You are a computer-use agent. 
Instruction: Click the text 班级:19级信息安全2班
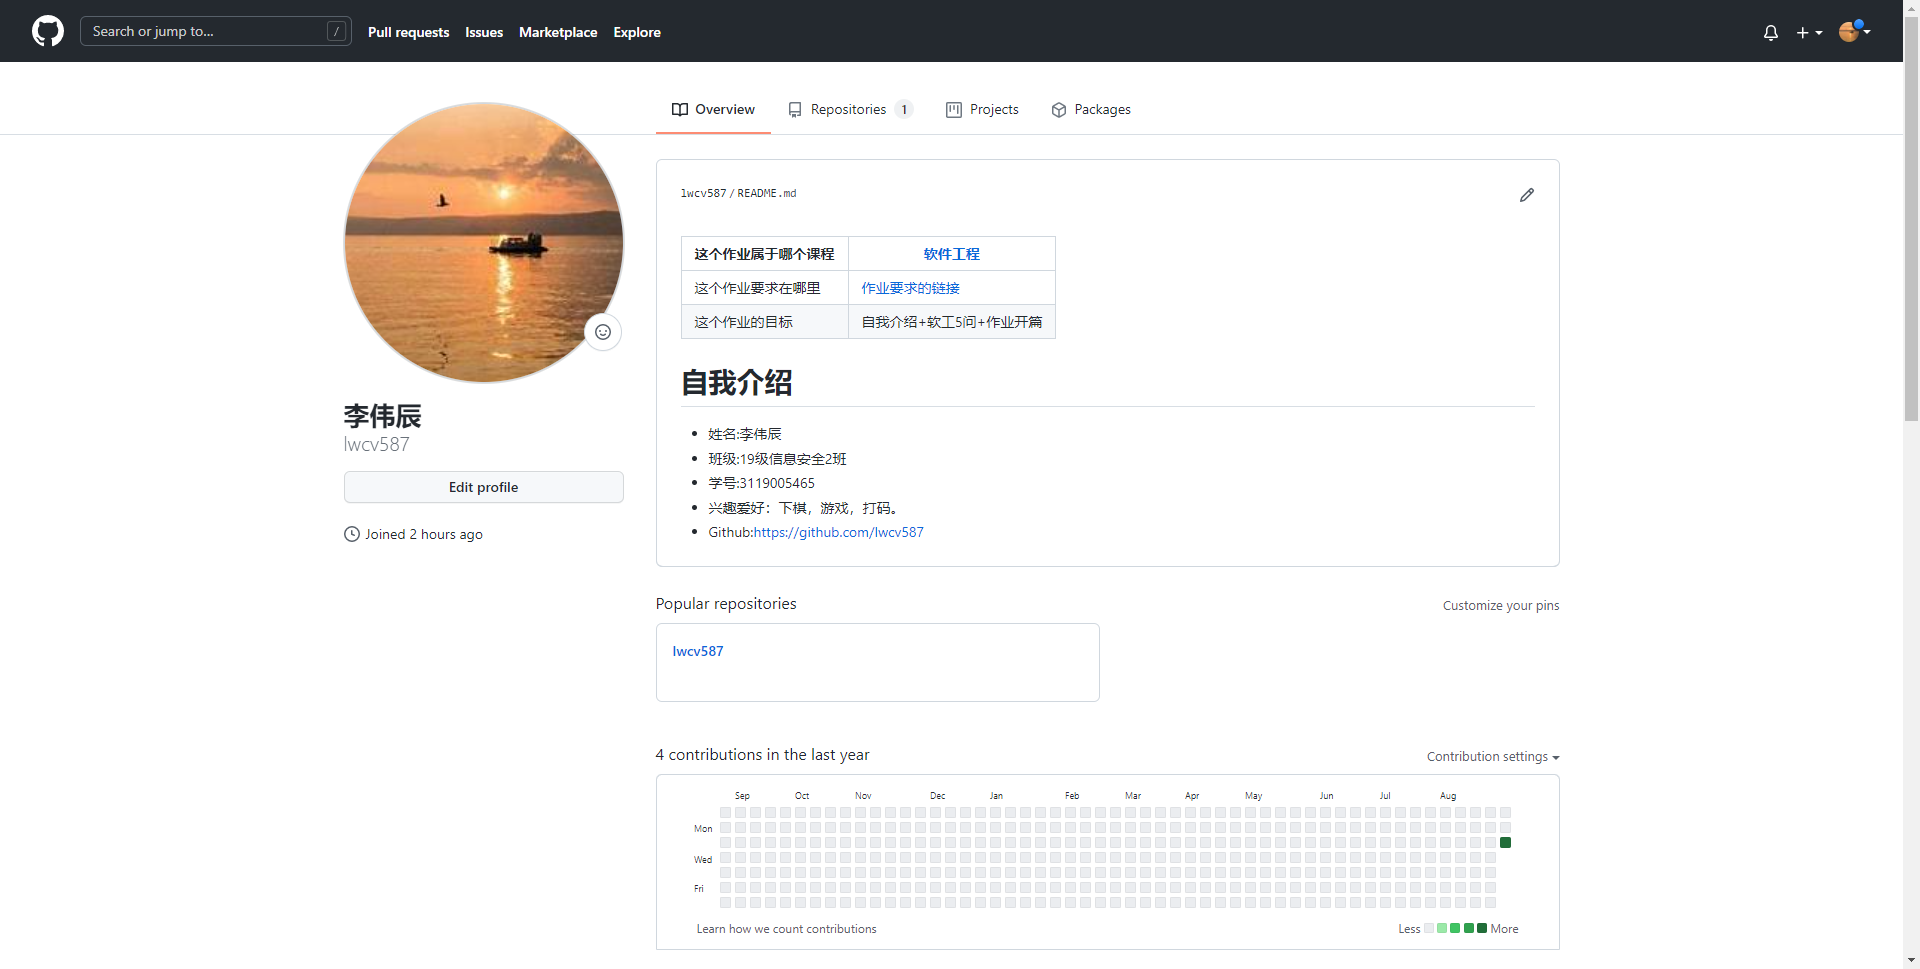[778, 459]
